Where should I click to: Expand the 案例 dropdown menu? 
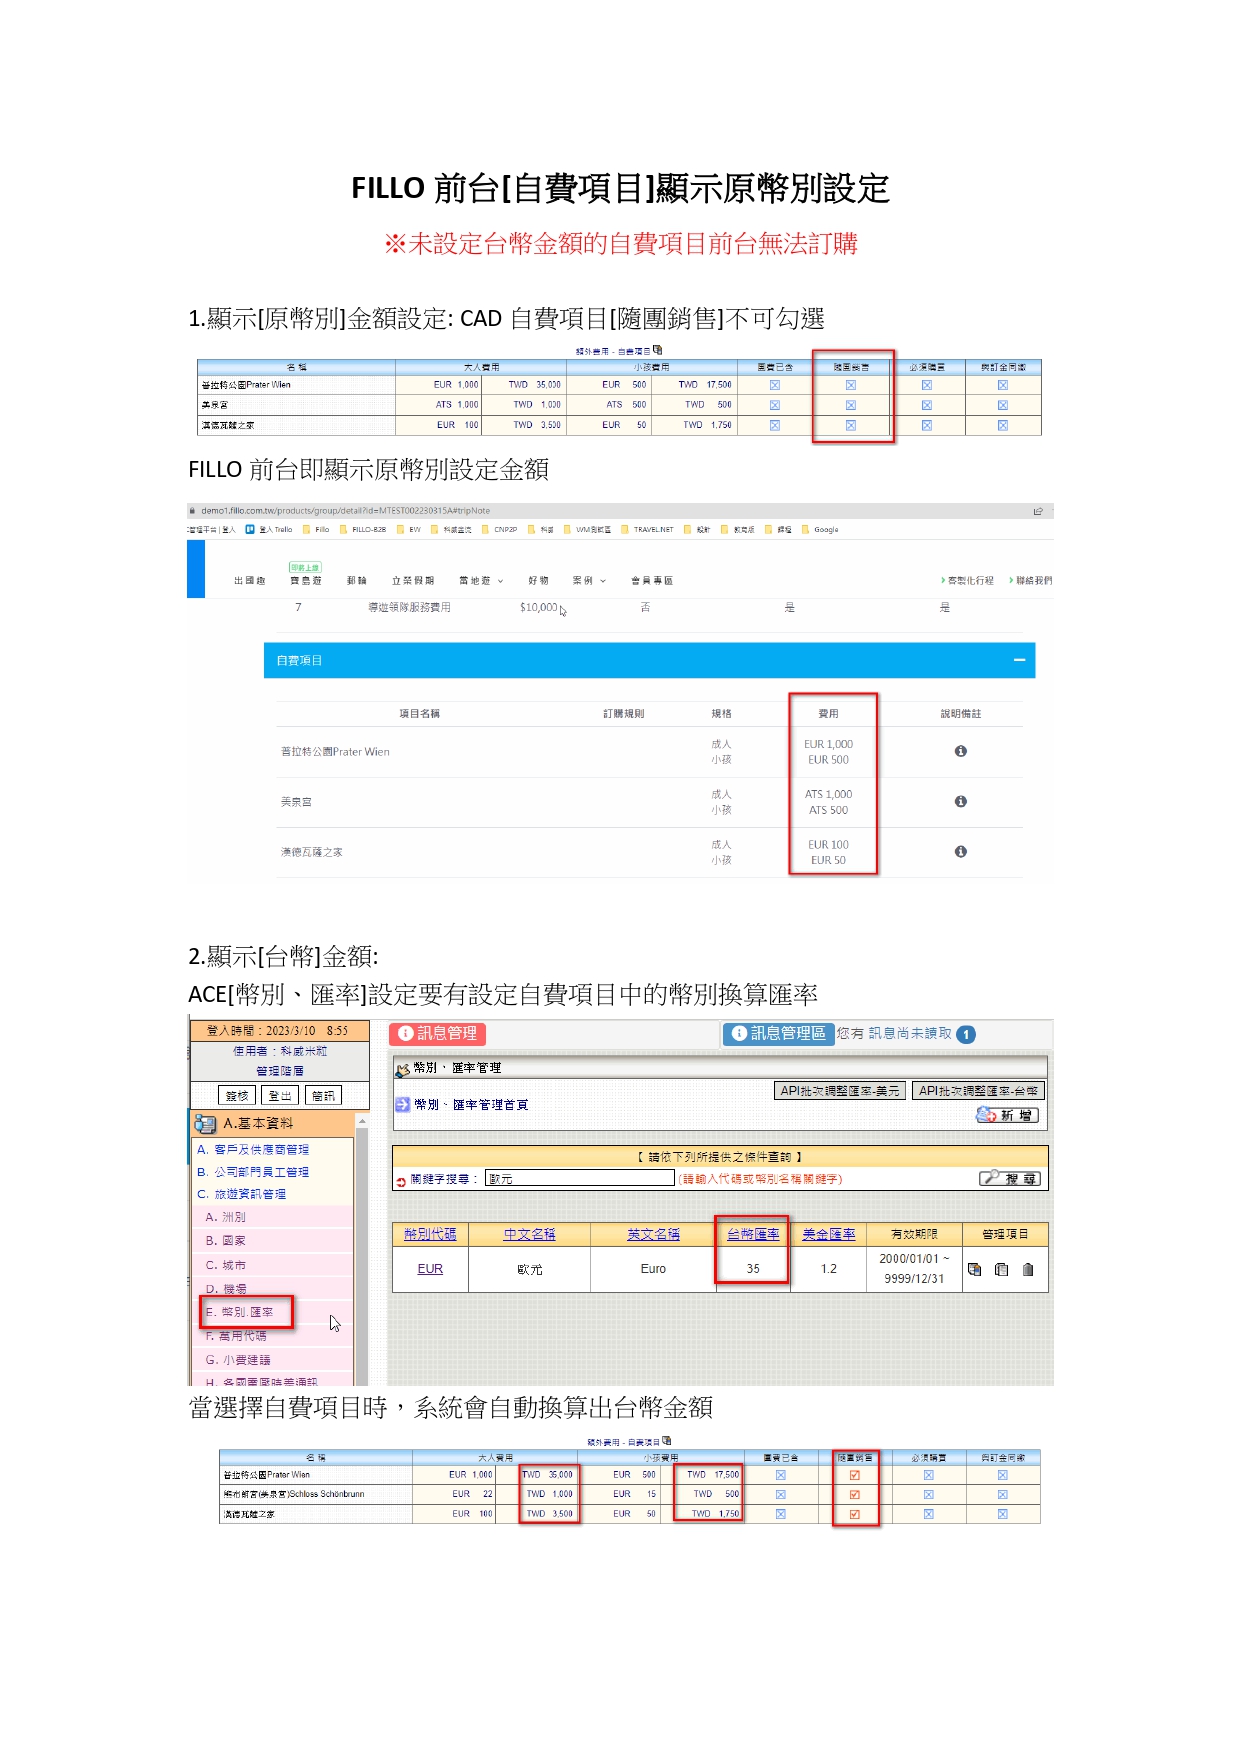[589, 581]
